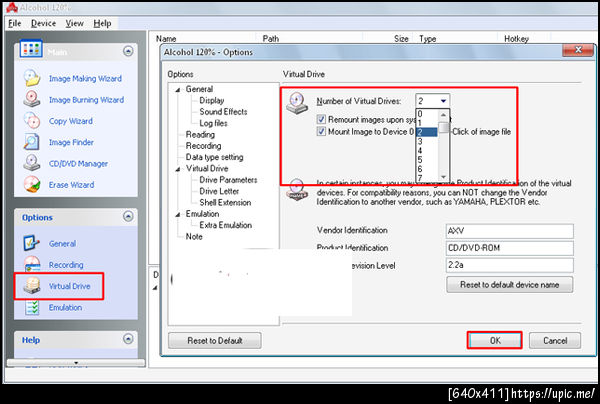Select Log files in the options tree
Viewport: 600px width, 404px height.
click(x=213, y=123)
